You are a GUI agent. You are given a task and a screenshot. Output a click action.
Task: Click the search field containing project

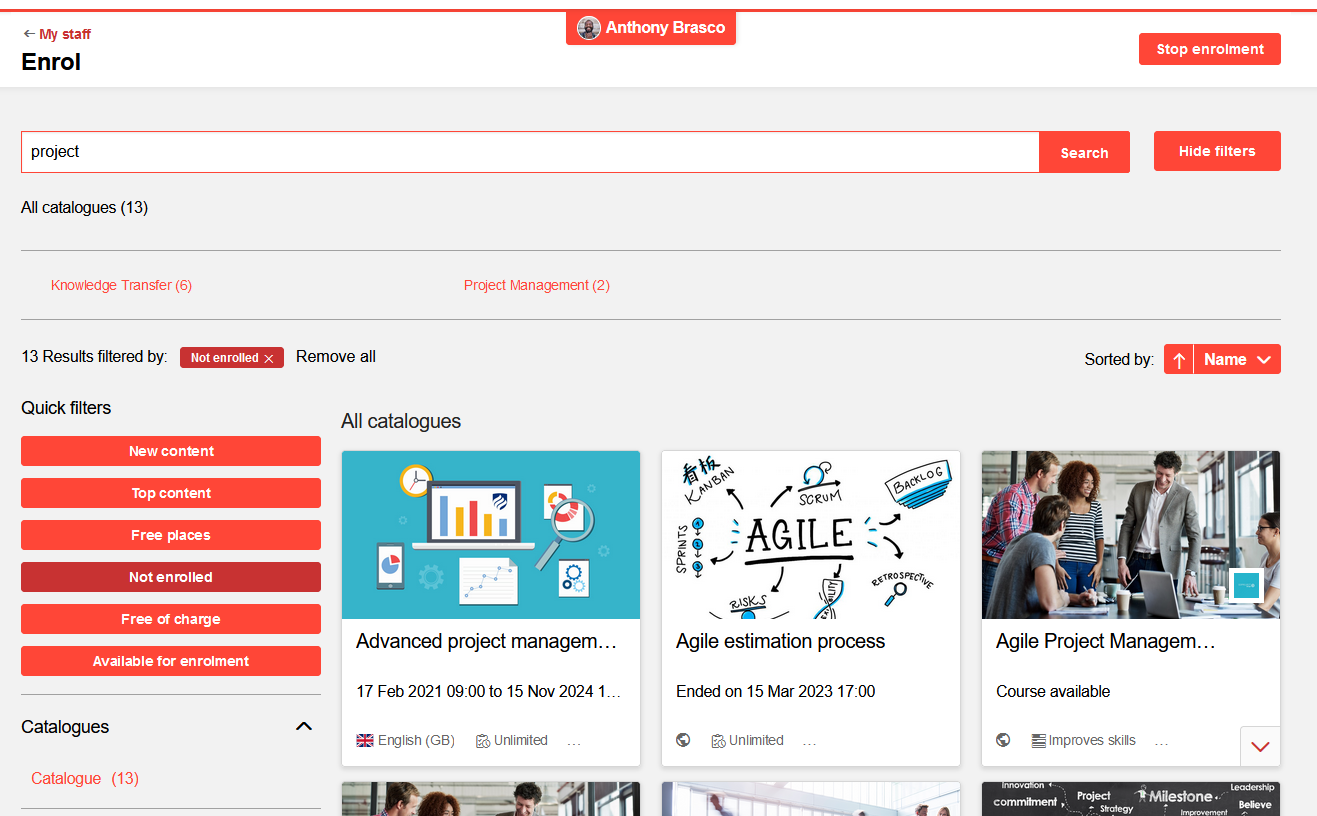pos(530,152)
